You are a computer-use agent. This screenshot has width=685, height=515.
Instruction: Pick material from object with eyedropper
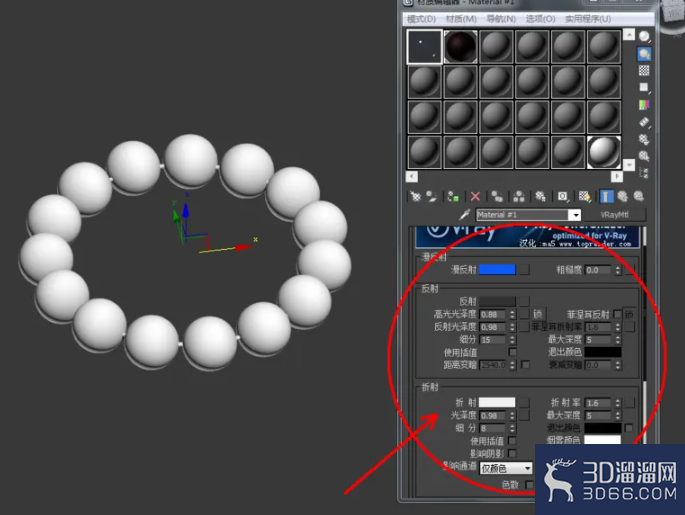(x=465, y=214)
